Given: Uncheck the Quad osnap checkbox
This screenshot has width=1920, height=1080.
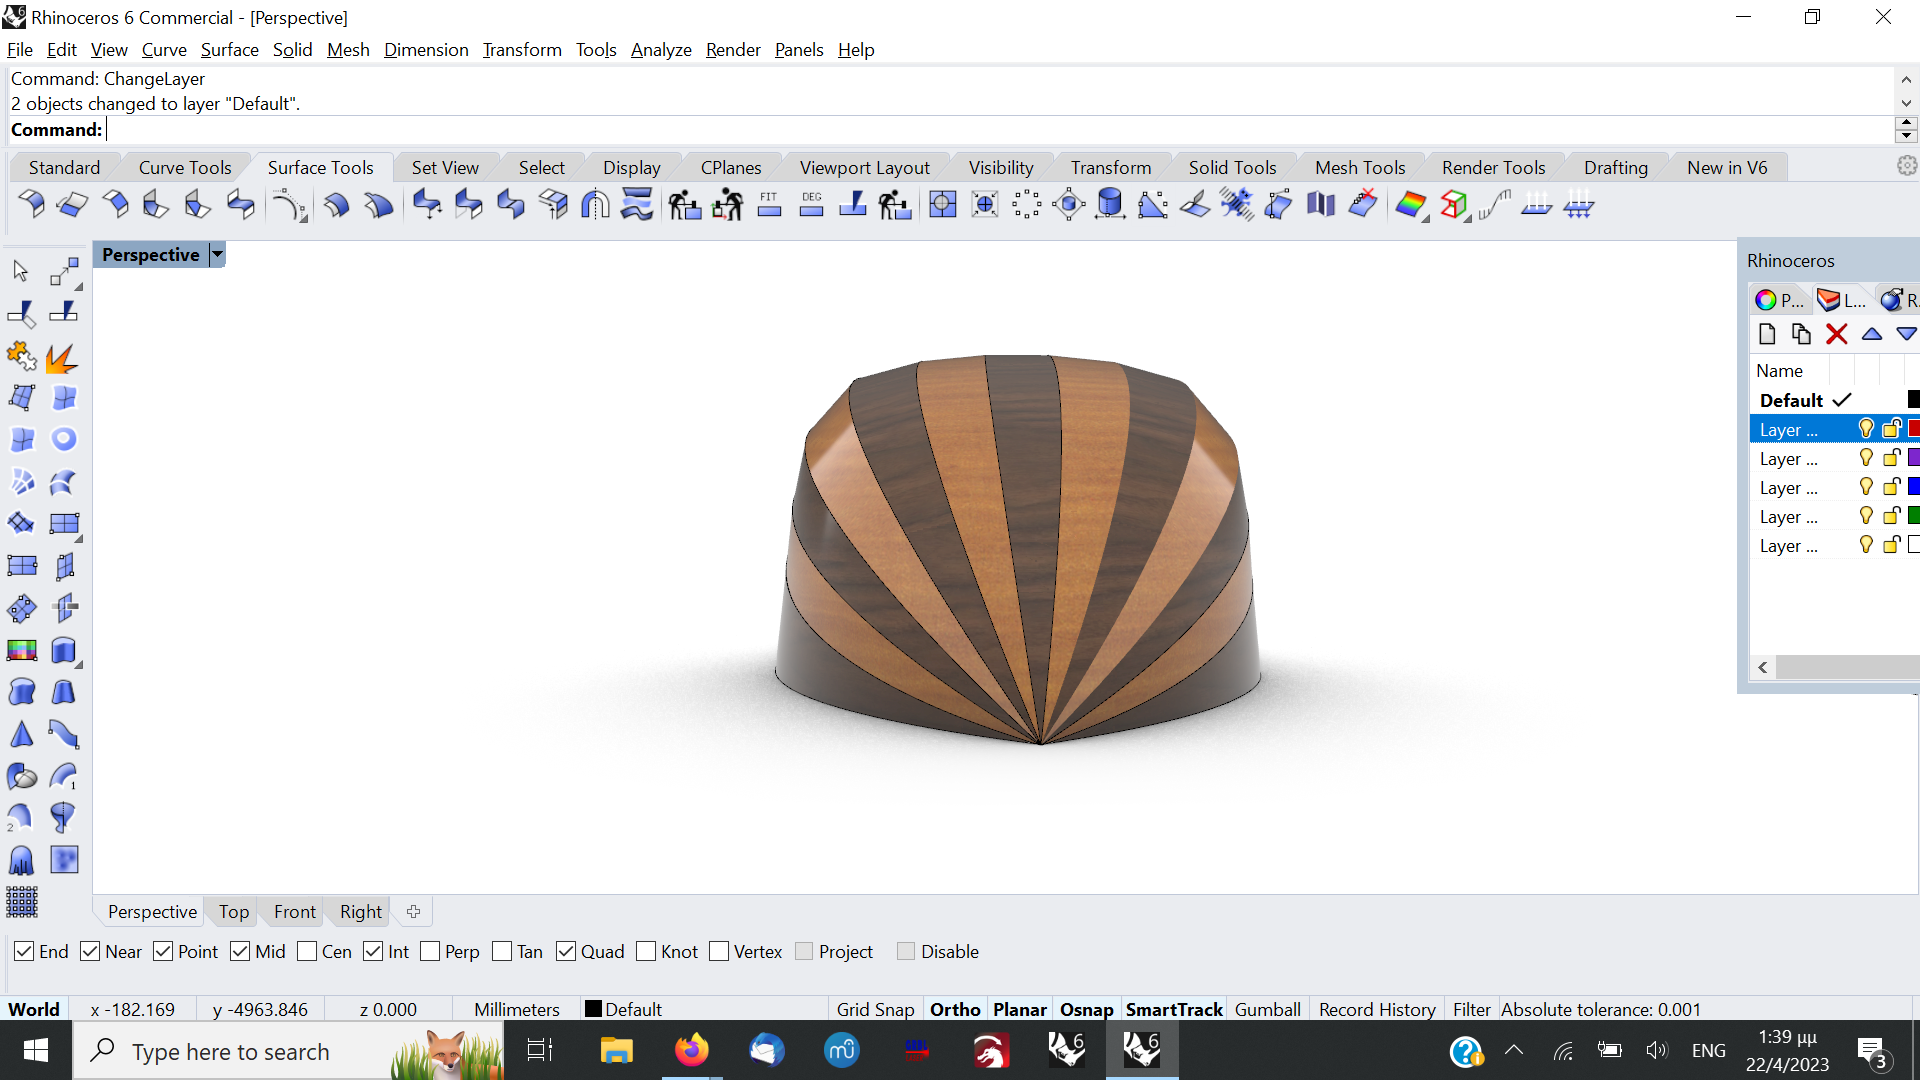Looking at the screenshot, I should coord(566,951).
